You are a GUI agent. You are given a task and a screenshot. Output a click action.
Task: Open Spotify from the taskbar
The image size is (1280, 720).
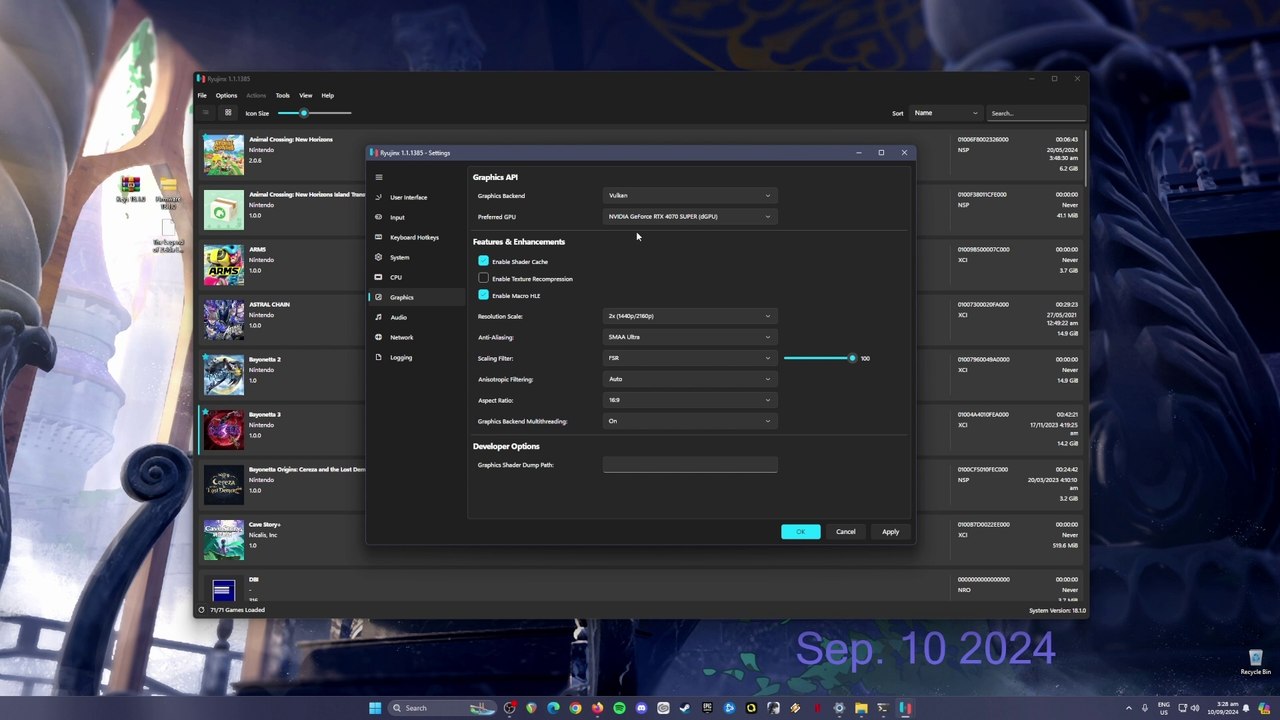(619, 708)
